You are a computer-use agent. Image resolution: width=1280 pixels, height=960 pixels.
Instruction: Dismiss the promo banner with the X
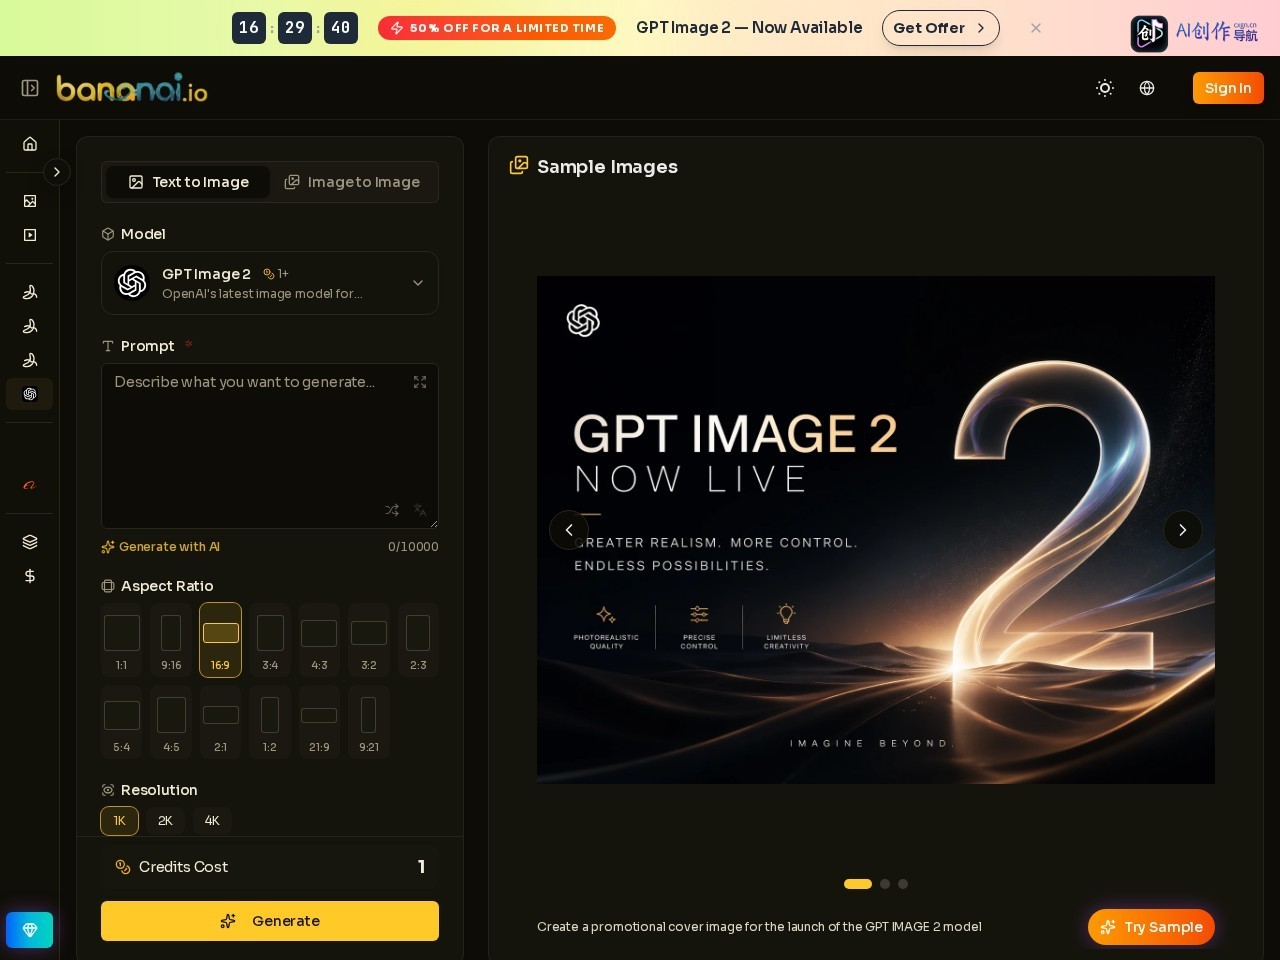coord(1036,28)
